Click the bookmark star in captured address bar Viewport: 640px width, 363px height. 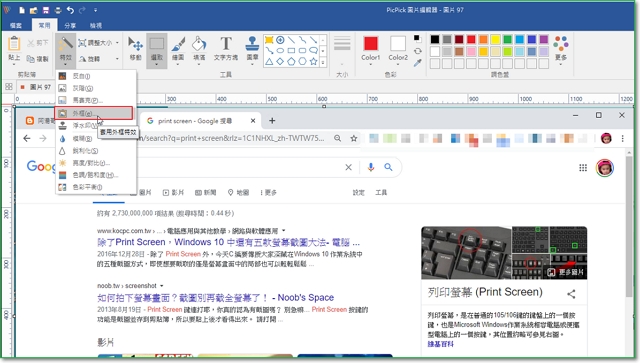354,138
